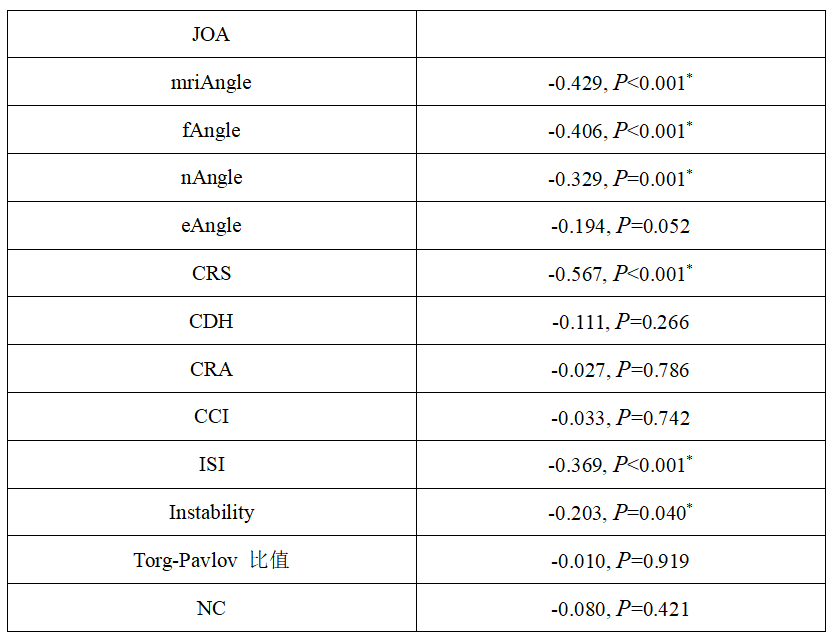The width and height of the screenshot is (833, 638).
Task: Click the empty cell beside JOA
Action: (620, 35)
